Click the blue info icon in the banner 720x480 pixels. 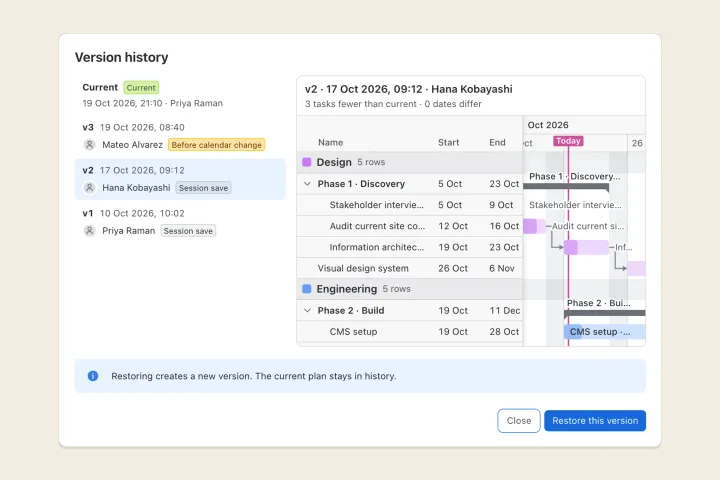point(93,376)
